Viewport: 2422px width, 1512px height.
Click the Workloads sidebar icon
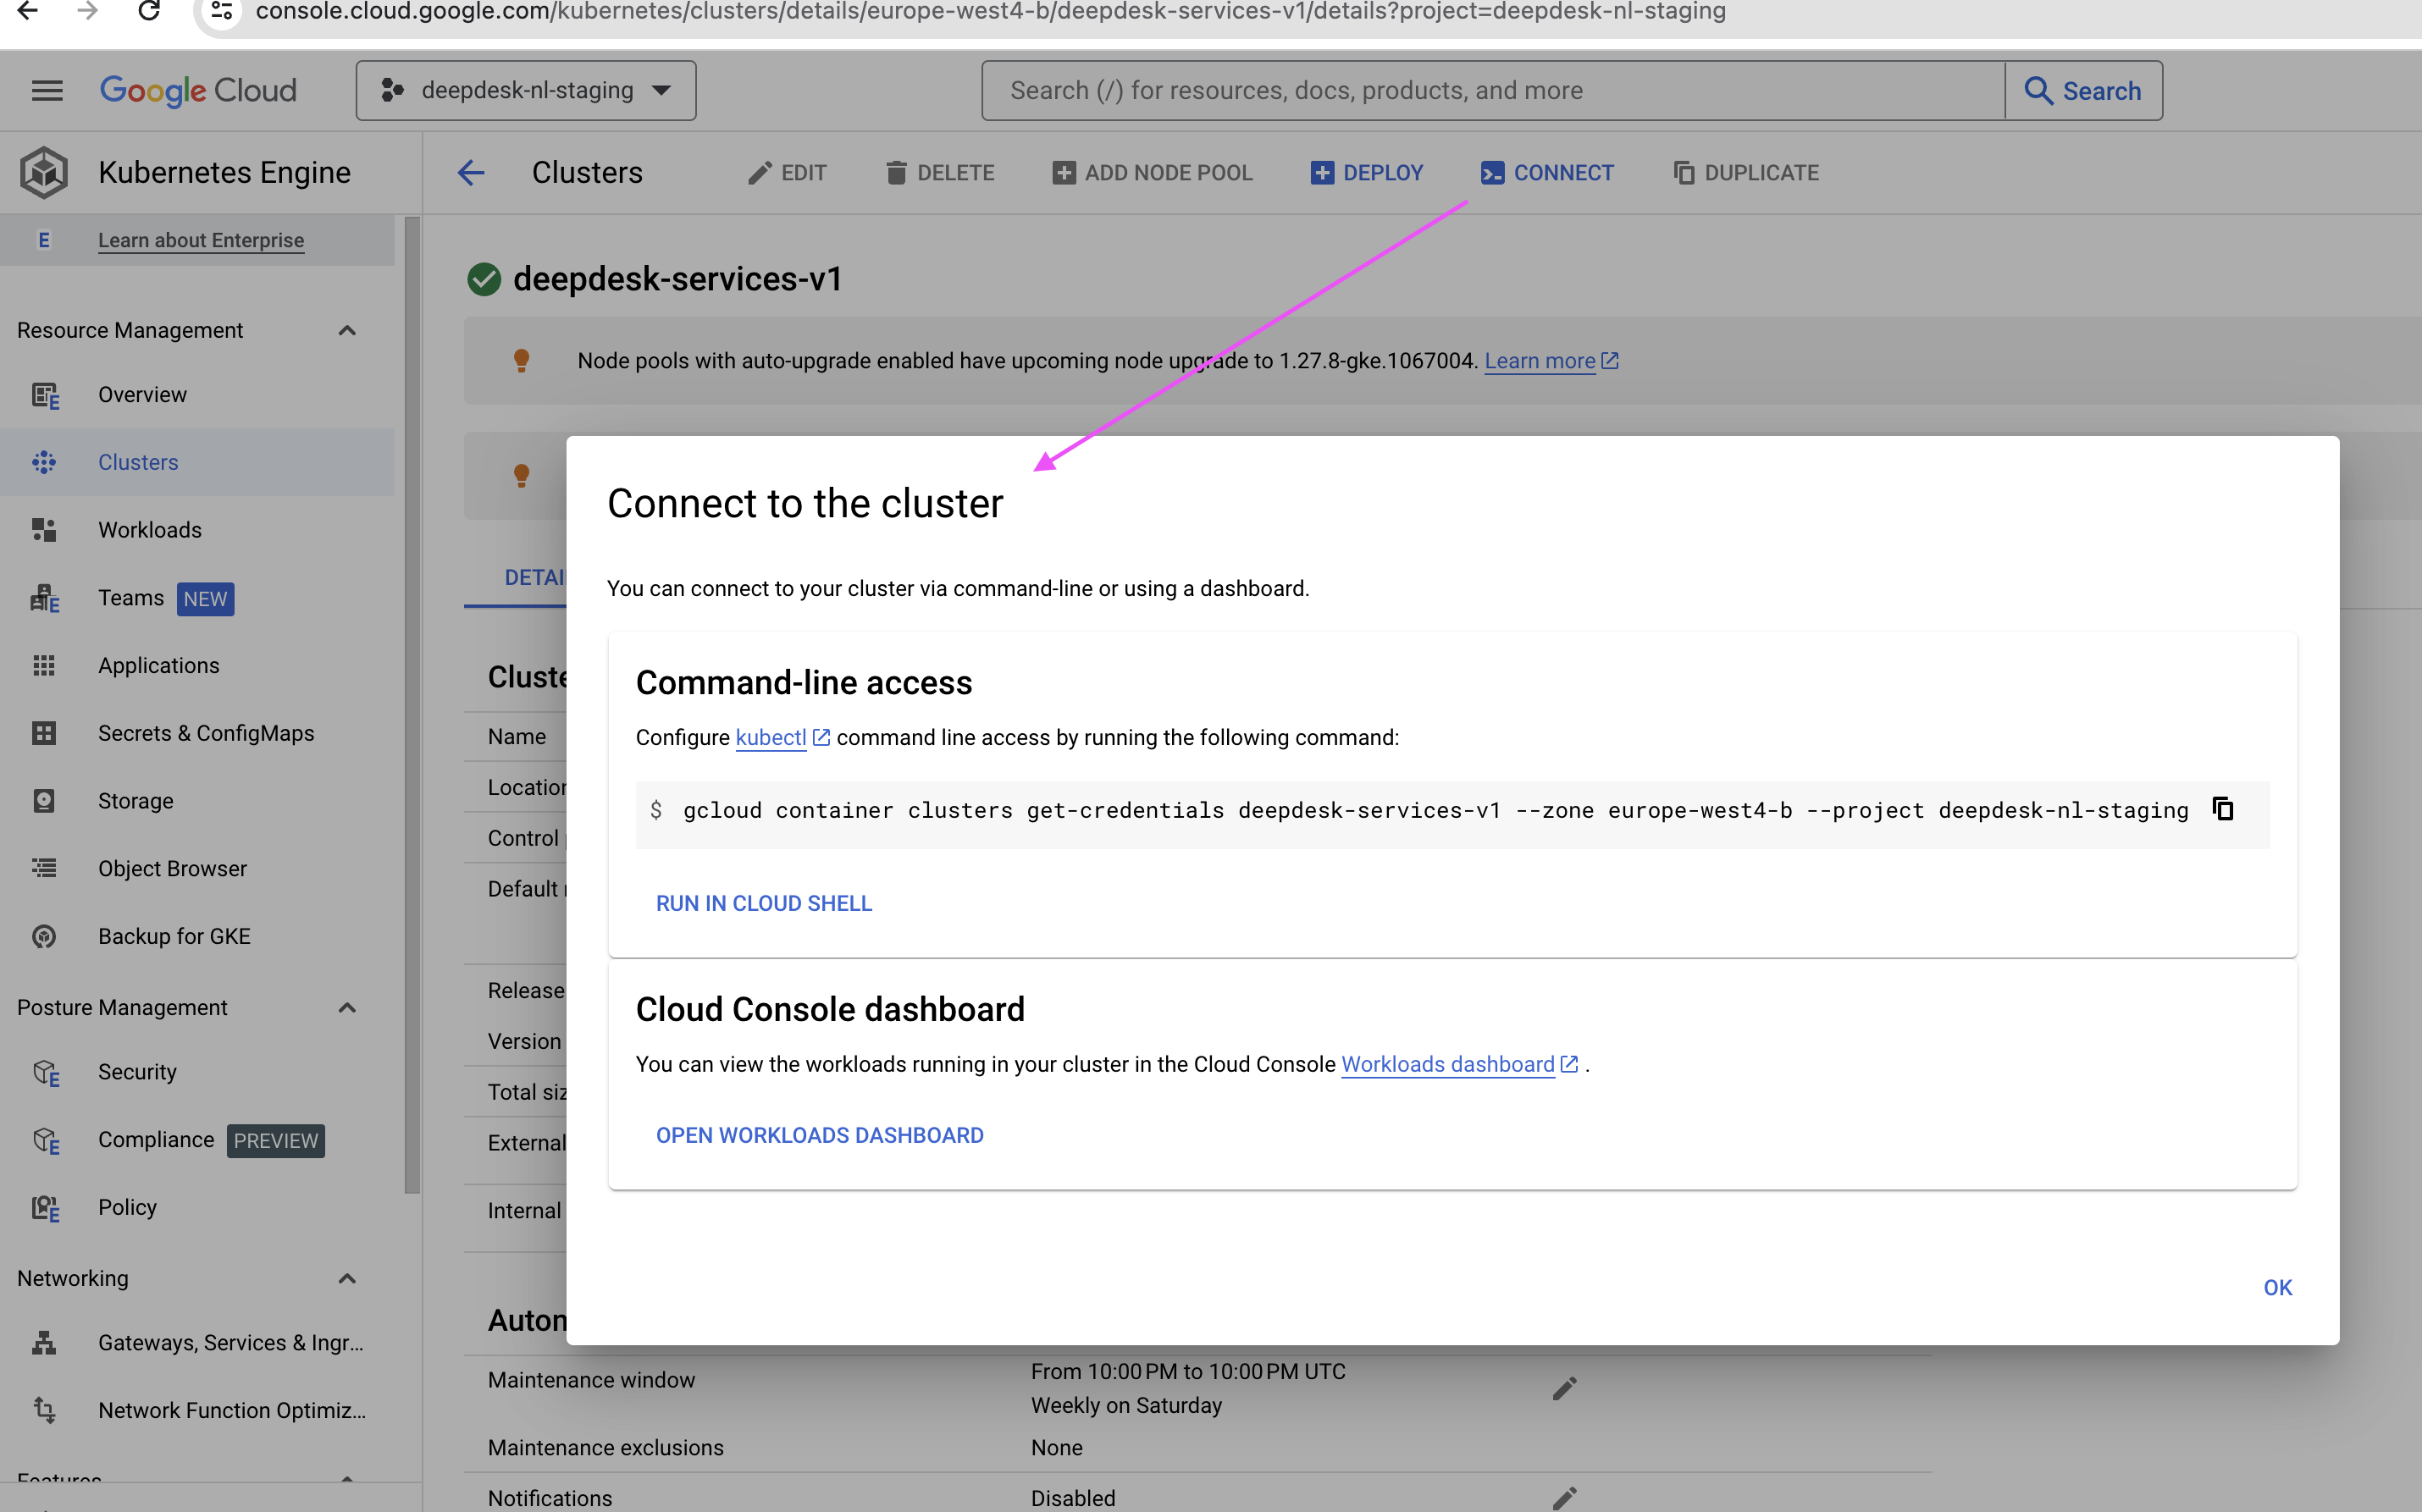point(44,530)
